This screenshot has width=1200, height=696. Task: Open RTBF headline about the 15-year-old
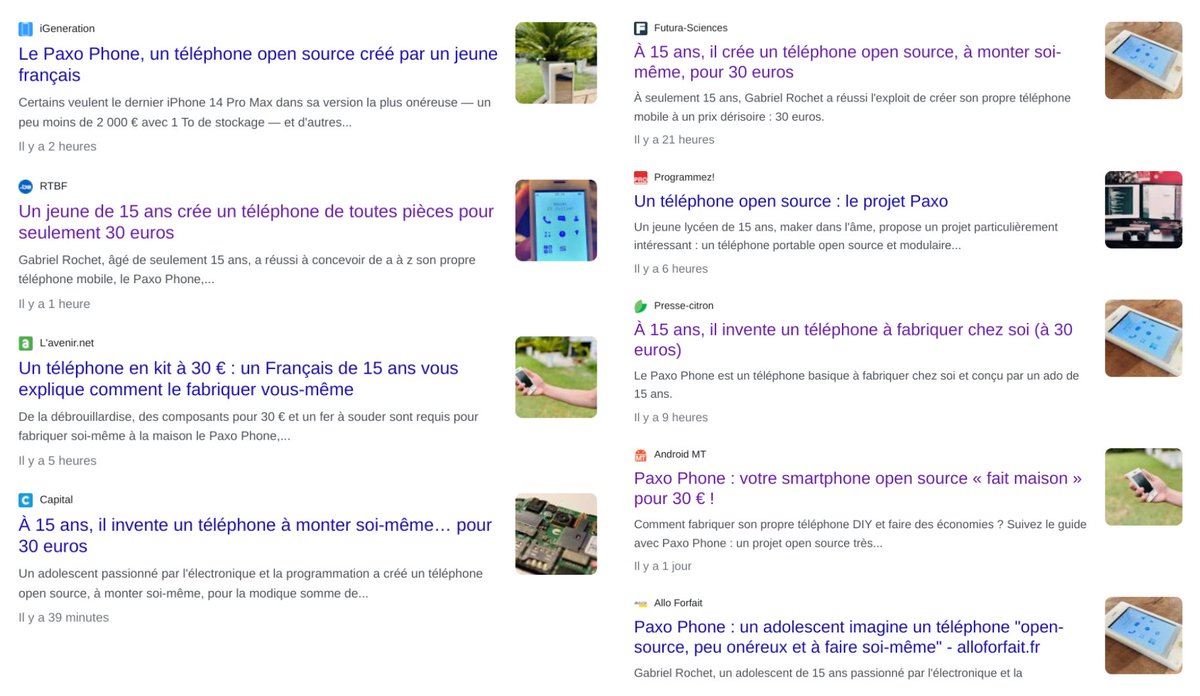click(x=256, y=222)
